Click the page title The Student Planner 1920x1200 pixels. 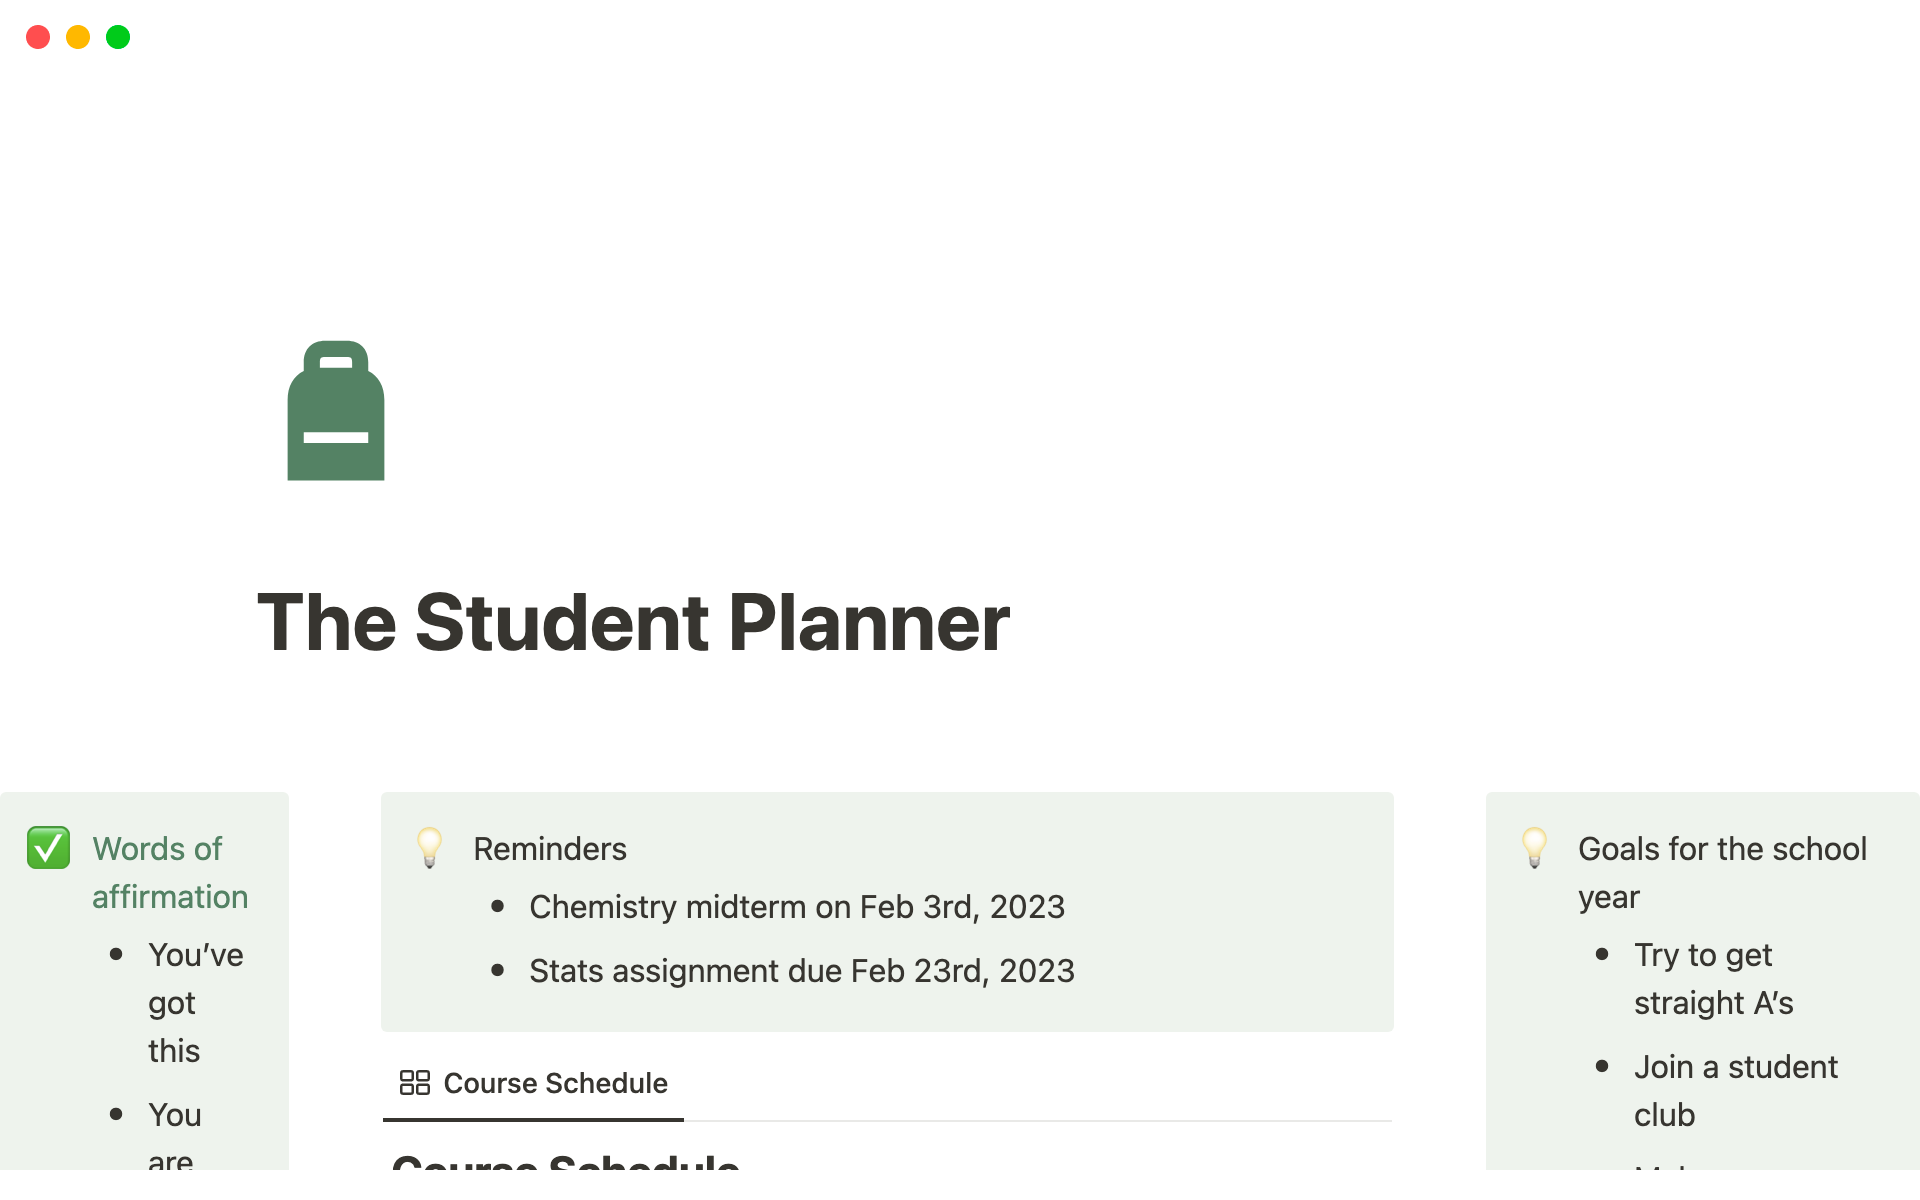(x=633, y=622)
